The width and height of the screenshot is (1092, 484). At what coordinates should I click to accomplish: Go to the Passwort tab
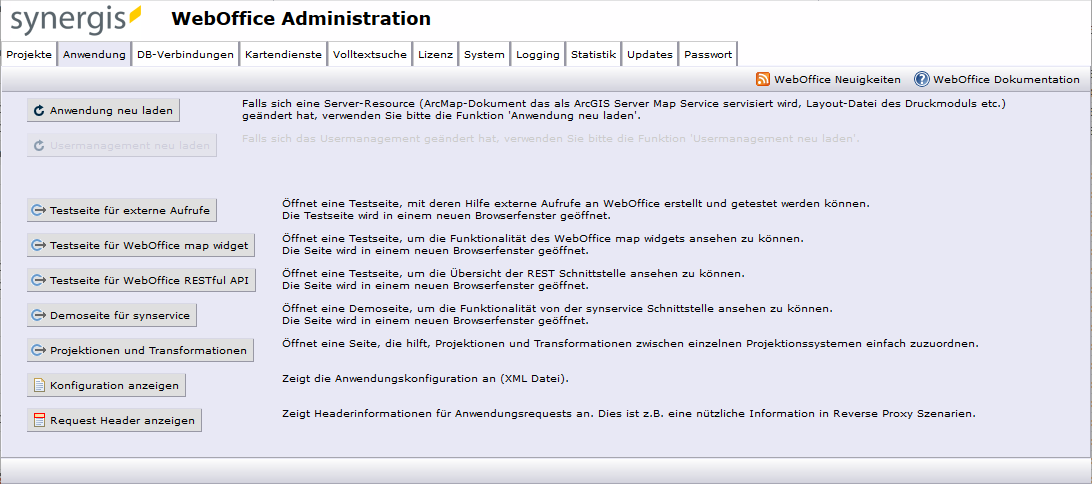(x=708, y=54)
